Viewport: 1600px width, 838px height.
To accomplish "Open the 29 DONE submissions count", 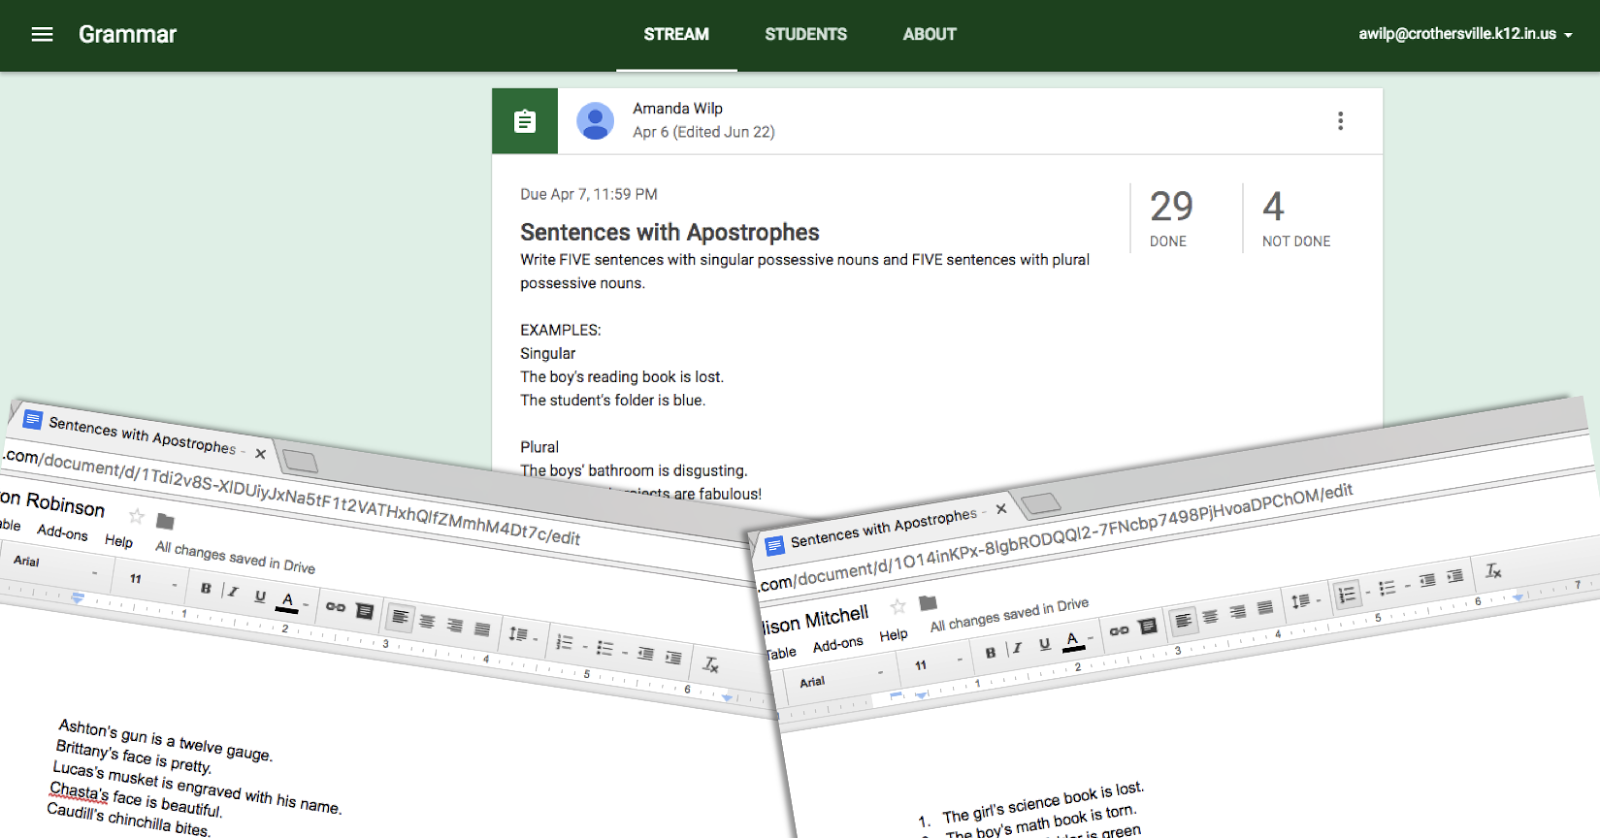I will (x=1171, y=218).
